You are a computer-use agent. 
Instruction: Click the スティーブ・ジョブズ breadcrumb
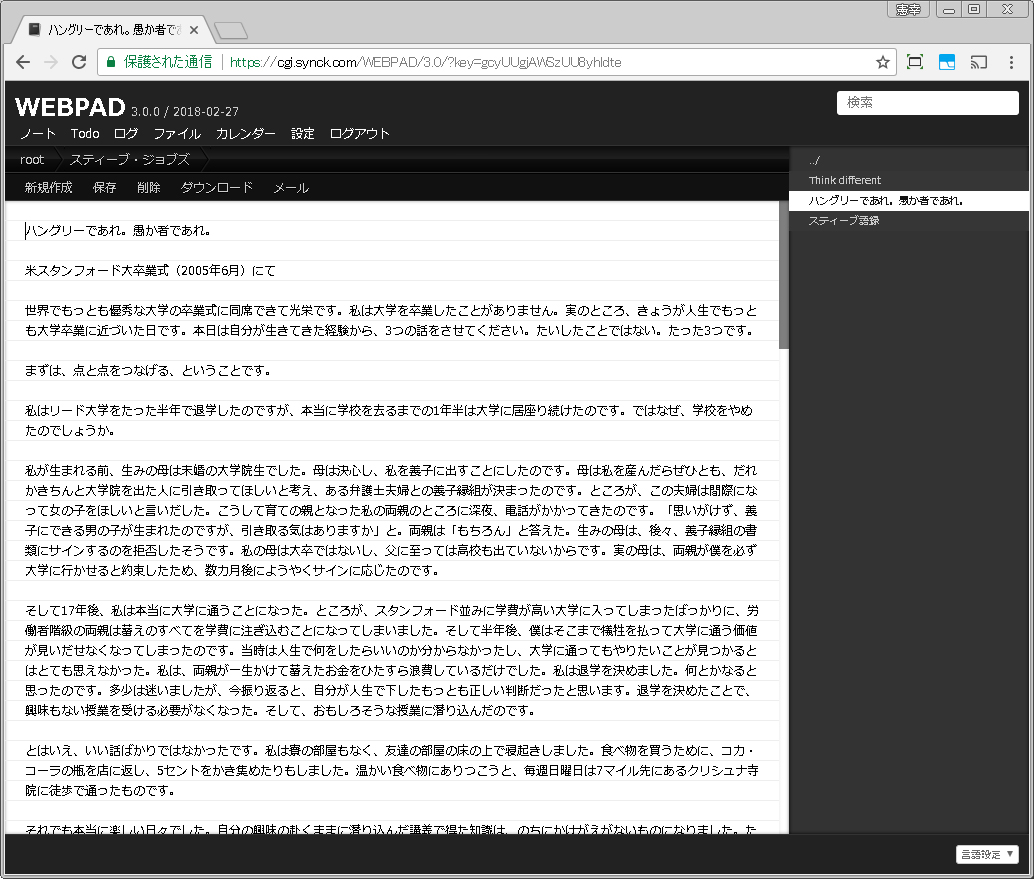tap(130, 160)
